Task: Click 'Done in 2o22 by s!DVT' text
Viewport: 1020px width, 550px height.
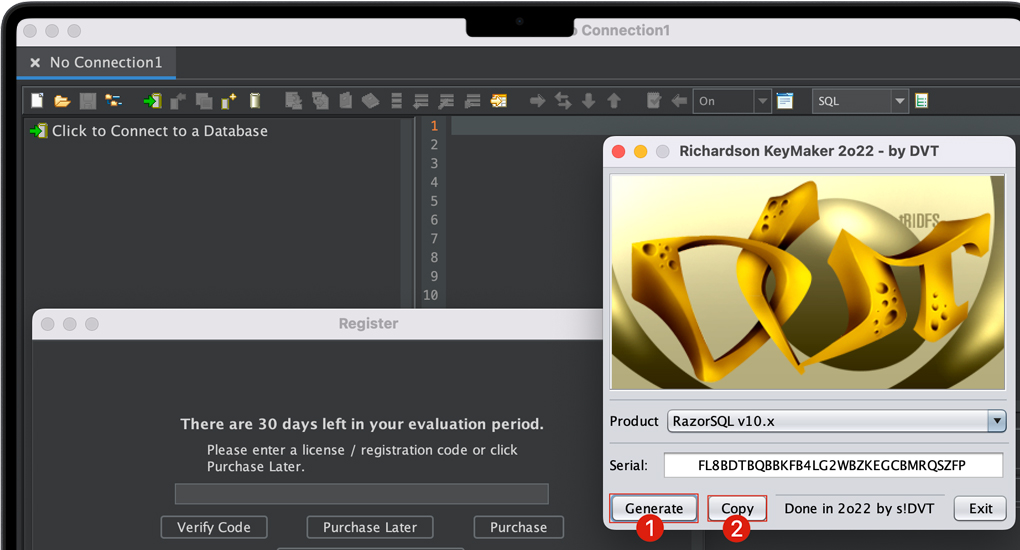Action: (859, 508)
